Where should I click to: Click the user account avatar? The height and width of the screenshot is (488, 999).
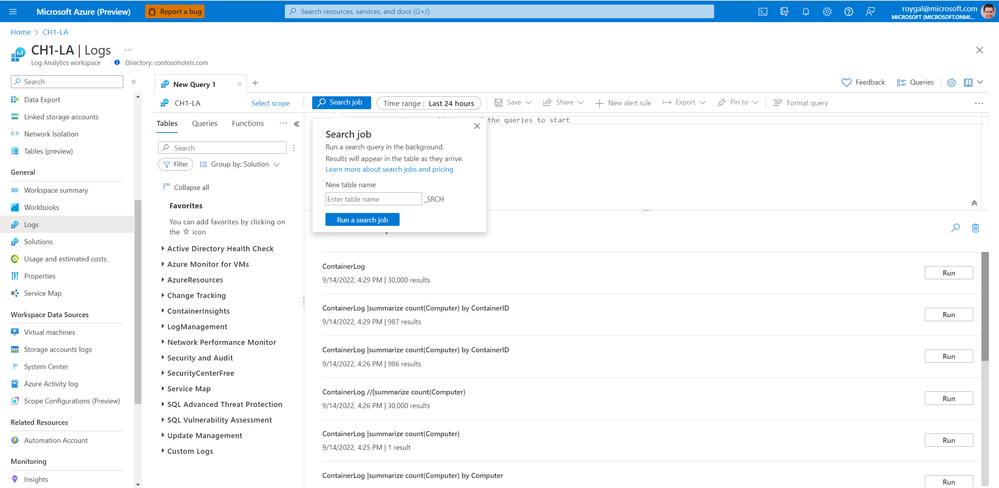988,11
